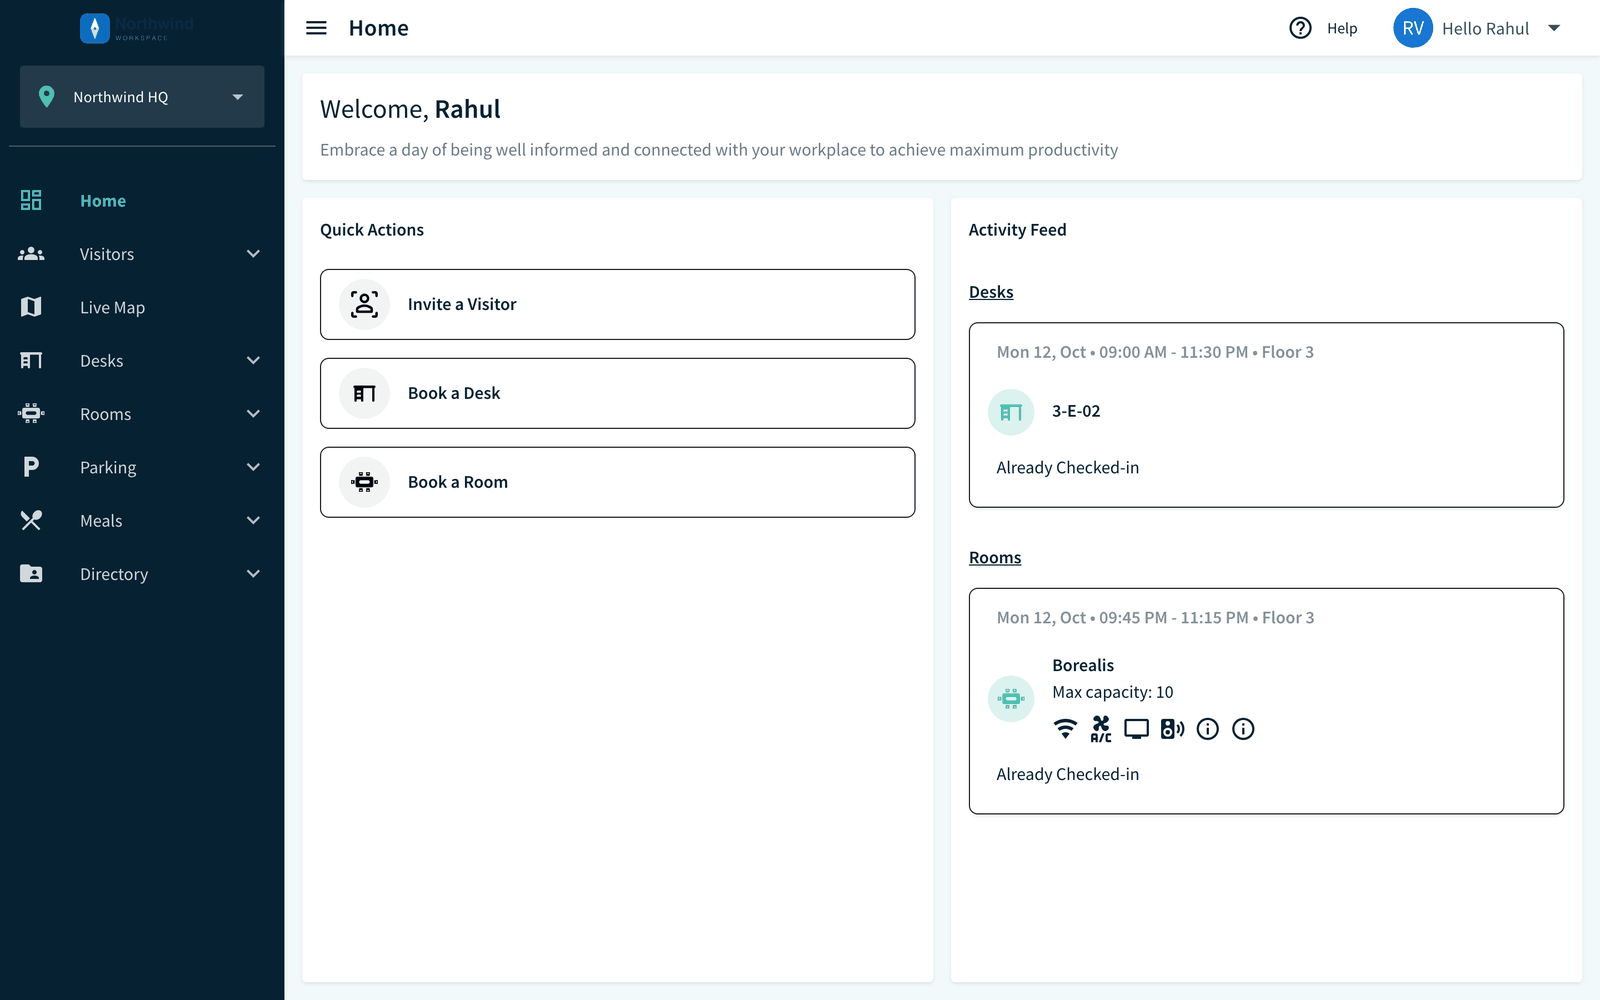Screen dimensions: 1600x1000
Task: Click the Activity Feed heading
Action: [x=1017, y=230]
